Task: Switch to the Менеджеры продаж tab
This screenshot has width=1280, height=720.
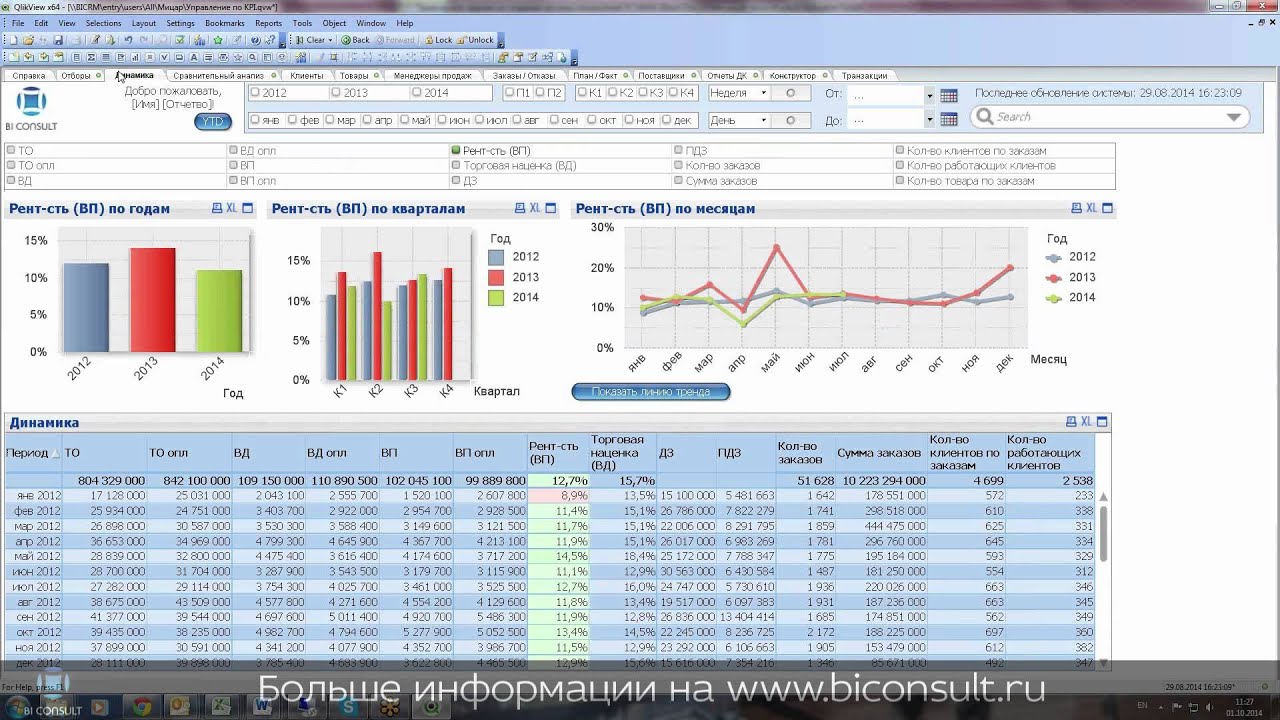Action: pyautogui.click(x=432, y=75)
